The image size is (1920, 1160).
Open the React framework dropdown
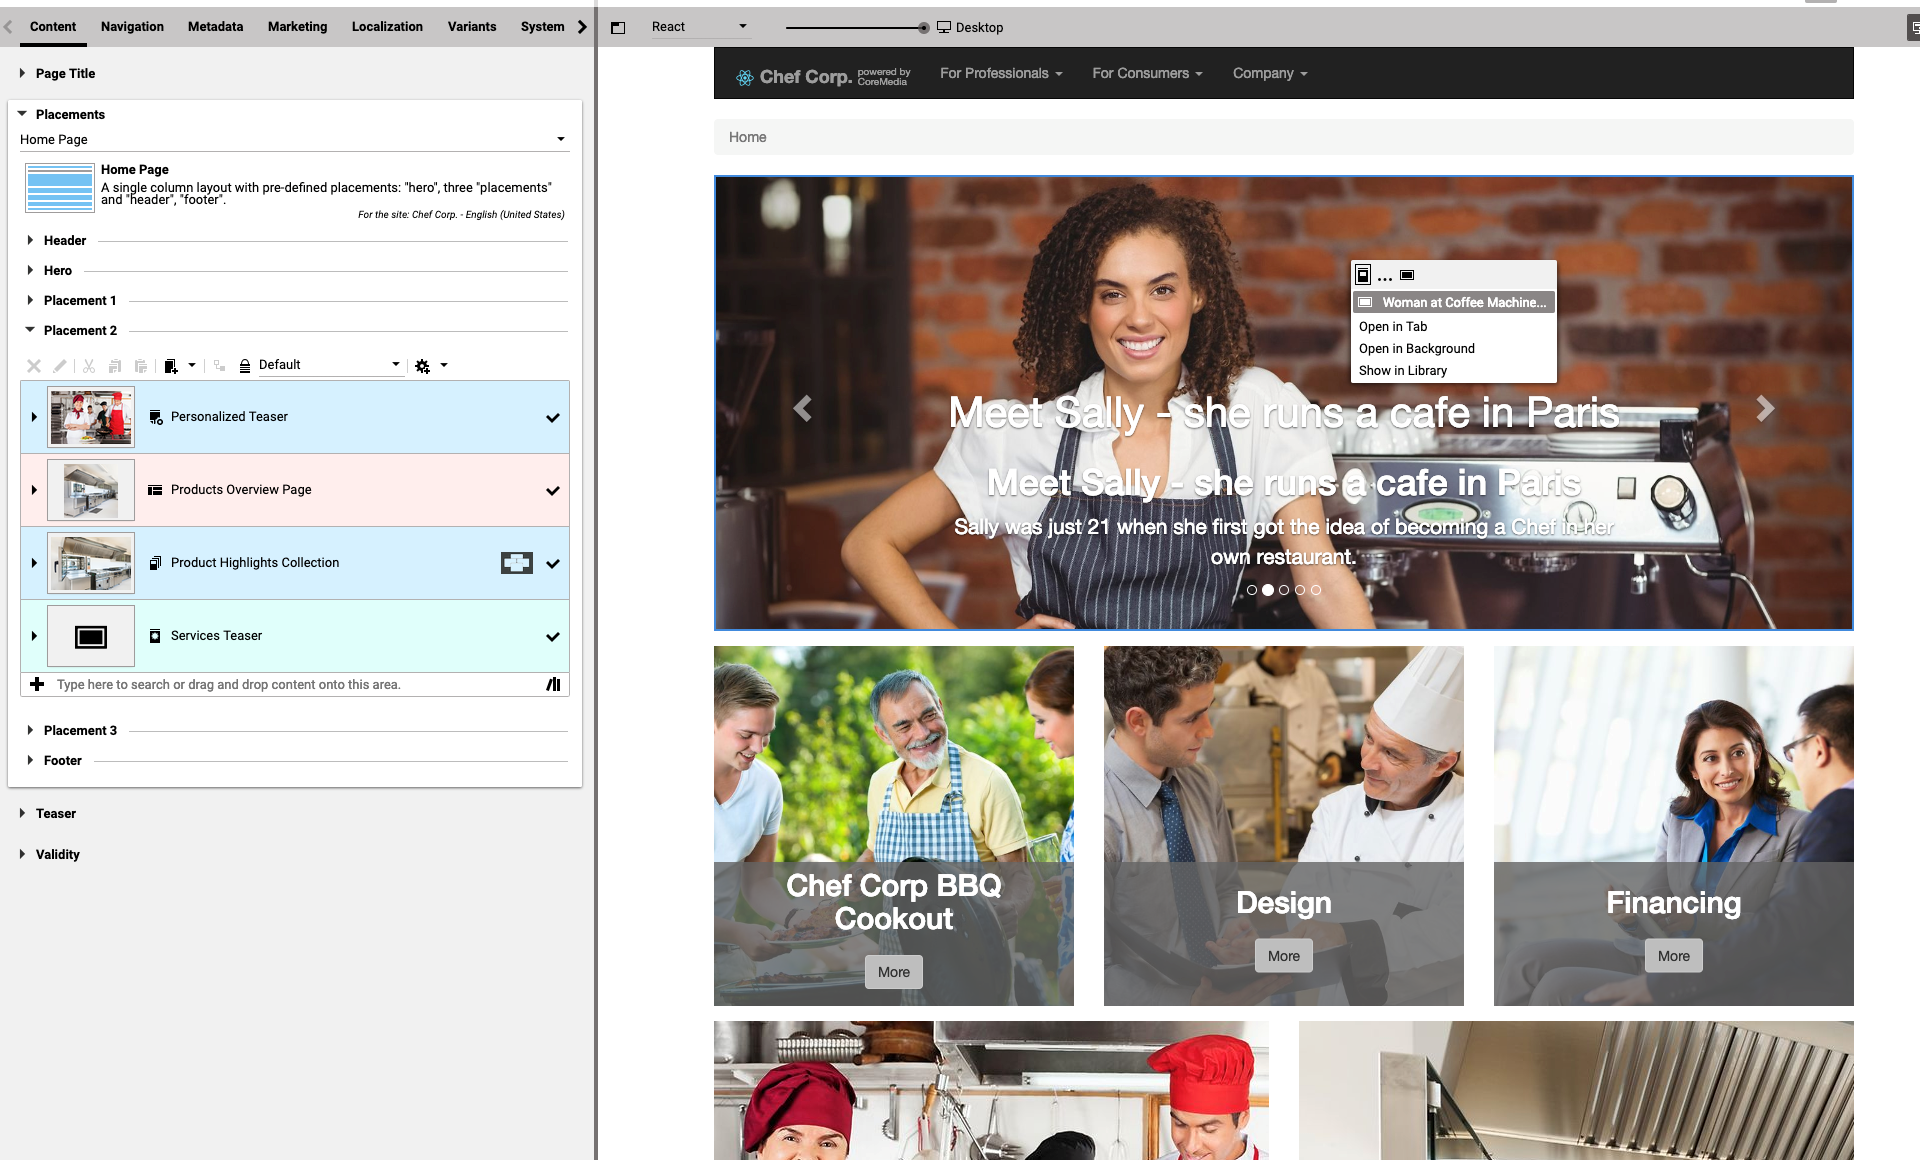click(x=742, y=27)
